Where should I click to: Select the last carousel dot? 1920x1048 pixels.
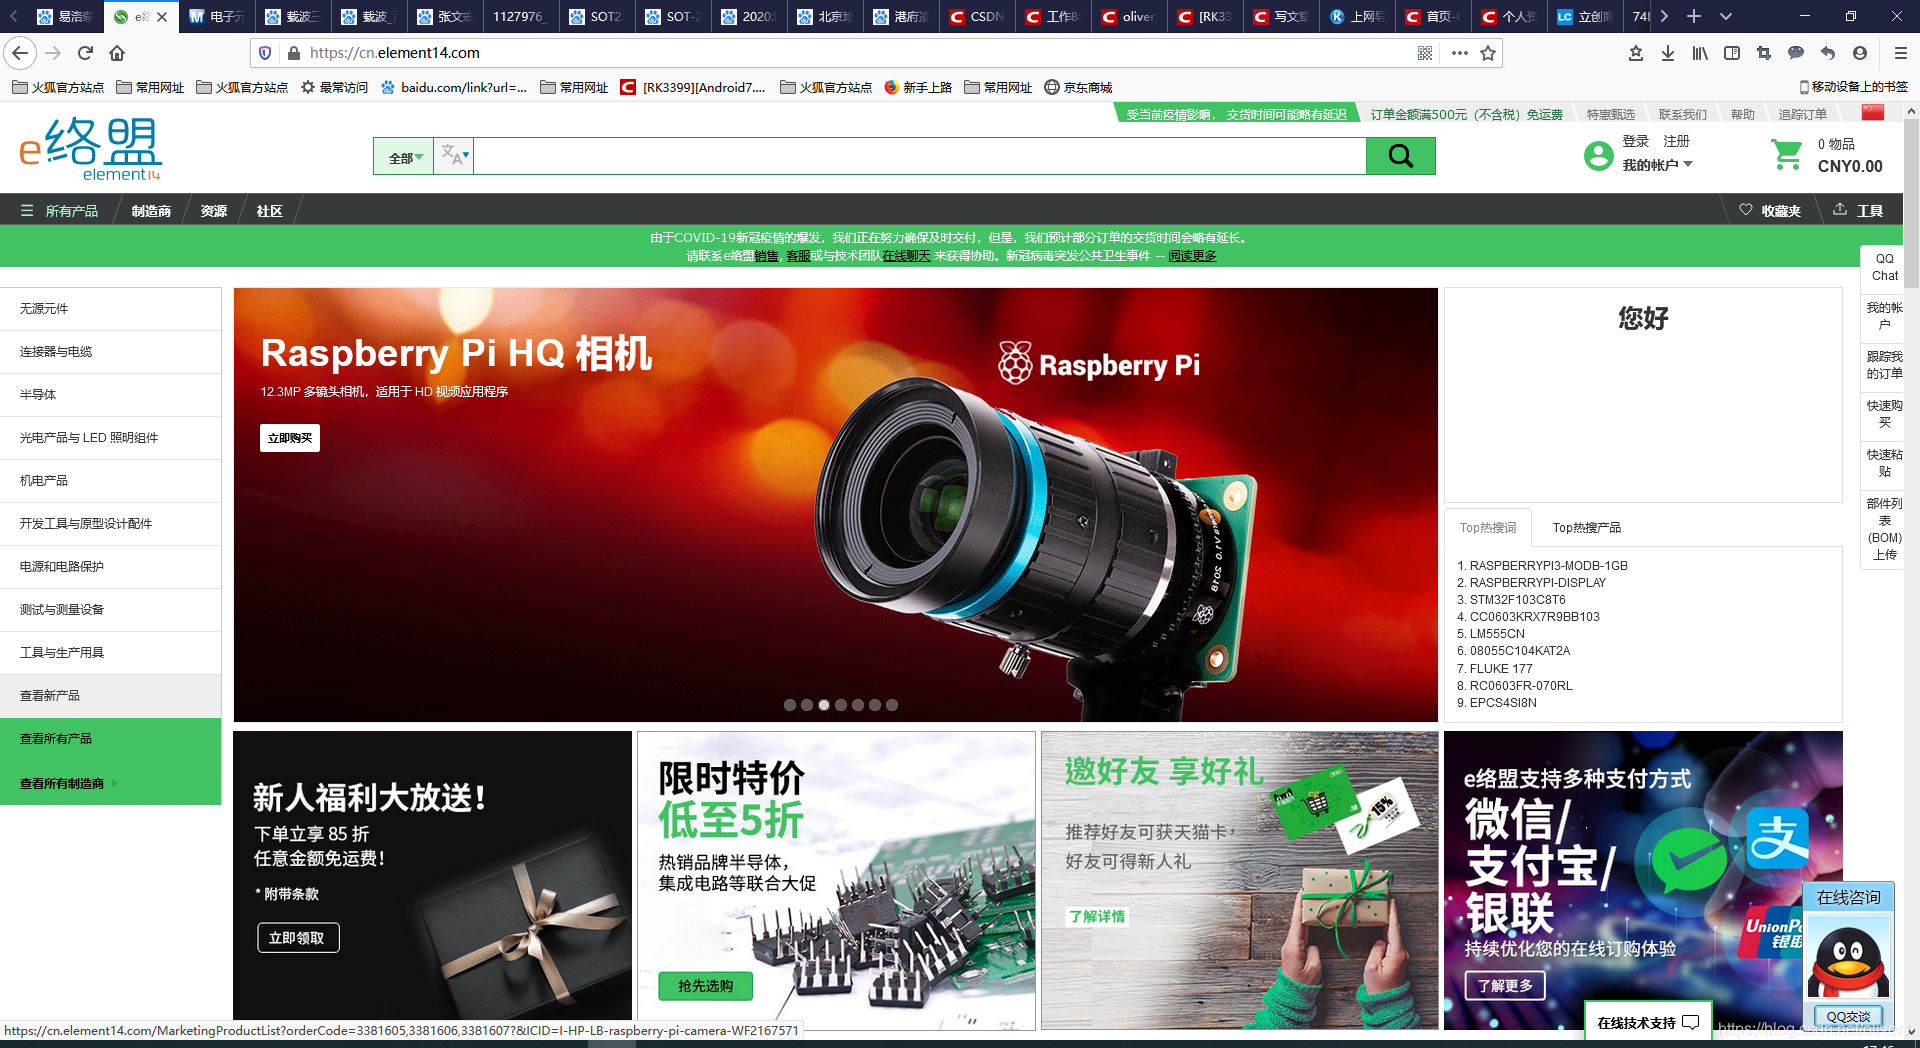(892, 705)
